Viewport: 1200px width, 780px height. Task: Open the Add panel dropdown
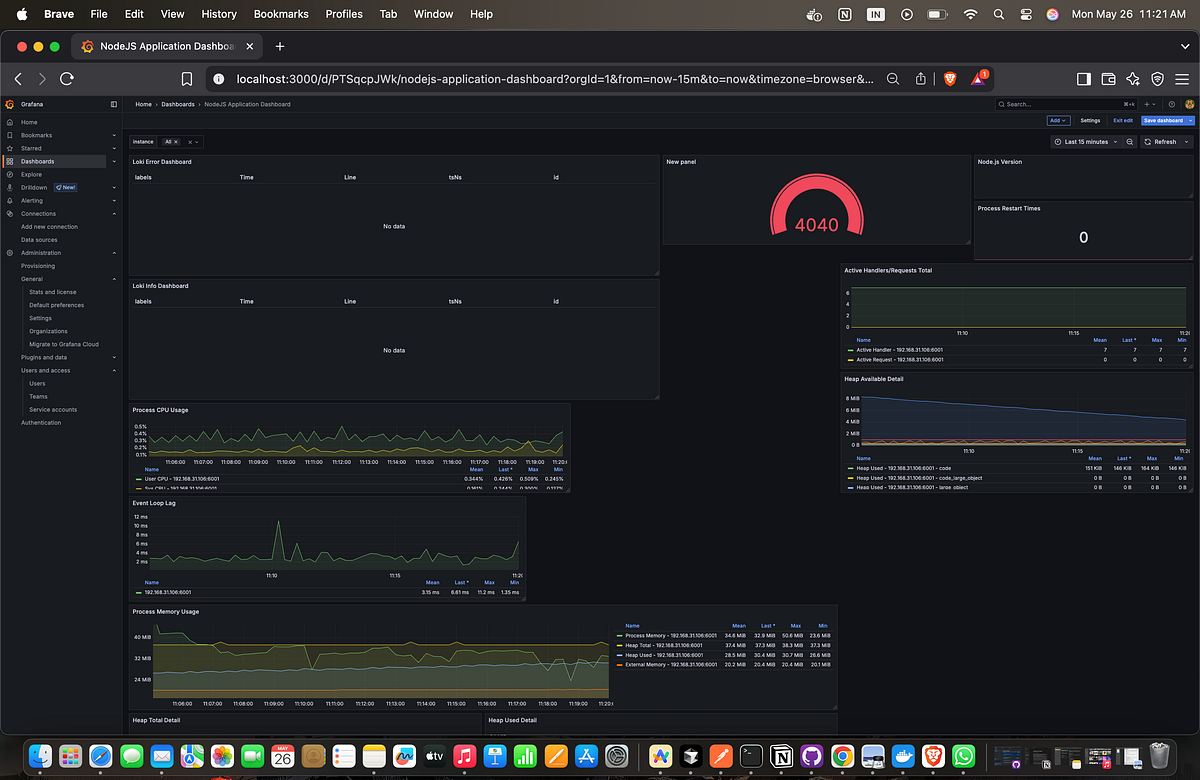(x=1058, y=120)
